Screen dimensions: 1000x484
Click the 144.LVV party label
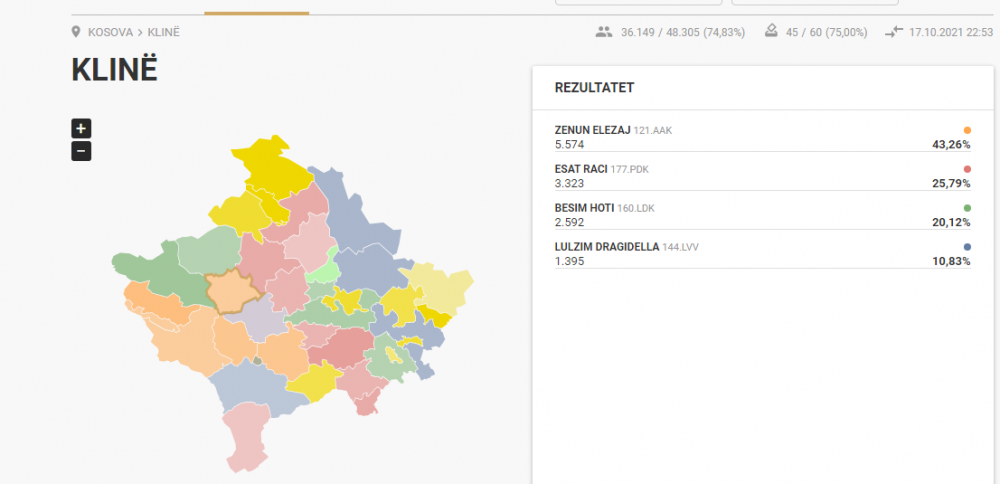point(680,247)
